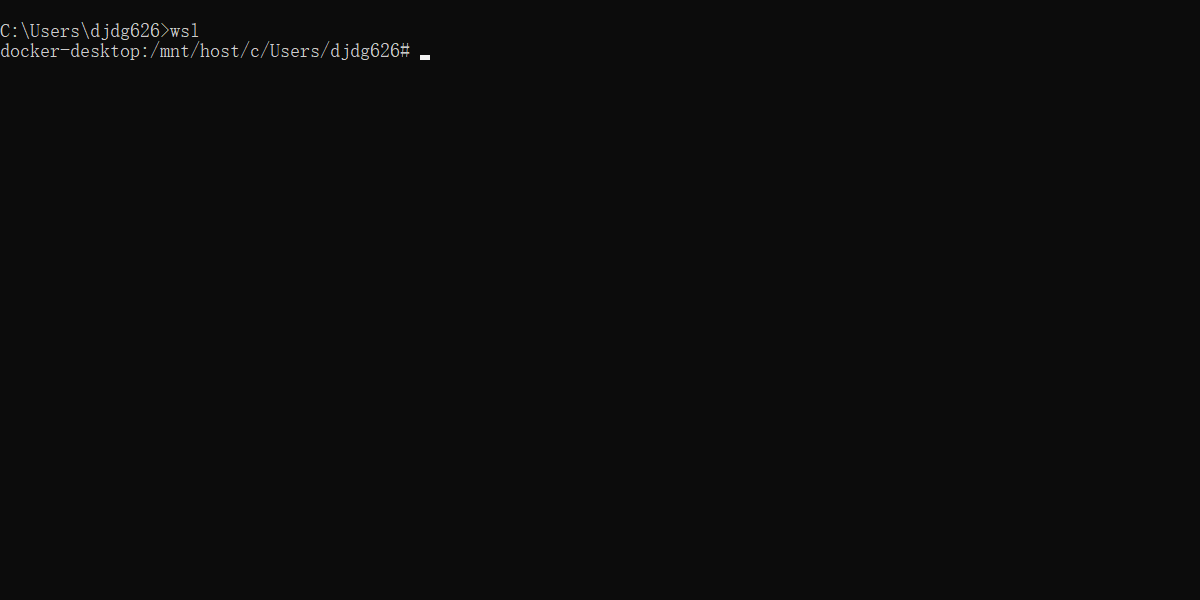
Task: Click "Users" in the Windows path on first line
Action: (x=55, y=31)
